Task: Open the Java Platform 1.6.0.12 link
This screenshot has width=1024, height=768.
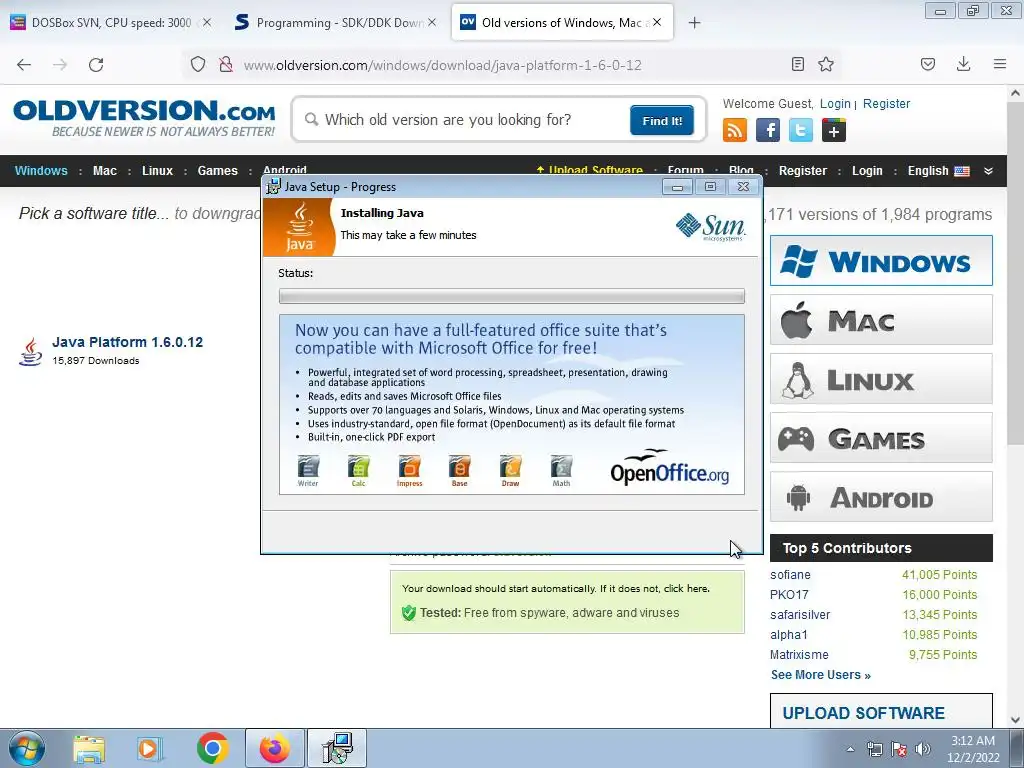Action: tap(127, 342)
